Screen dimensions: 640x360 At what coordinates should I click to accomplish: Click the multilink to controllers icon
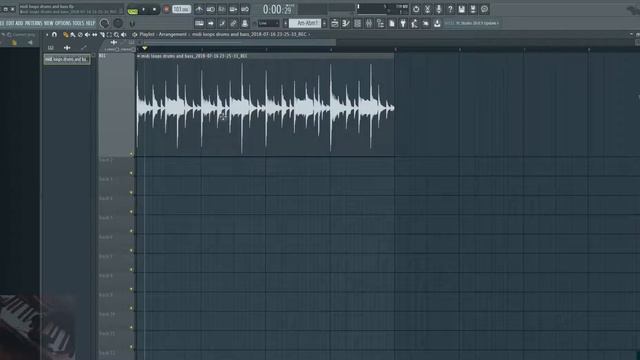pyautogui.click(x=233, y=23)
